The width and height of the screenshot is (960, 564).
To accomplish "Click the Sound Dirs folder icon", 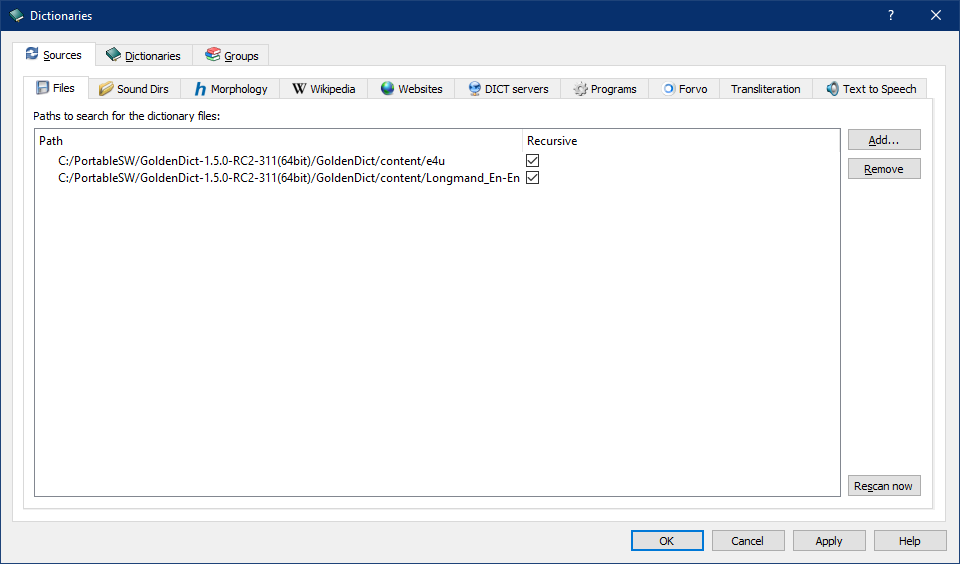I will (x=106, y=89).
